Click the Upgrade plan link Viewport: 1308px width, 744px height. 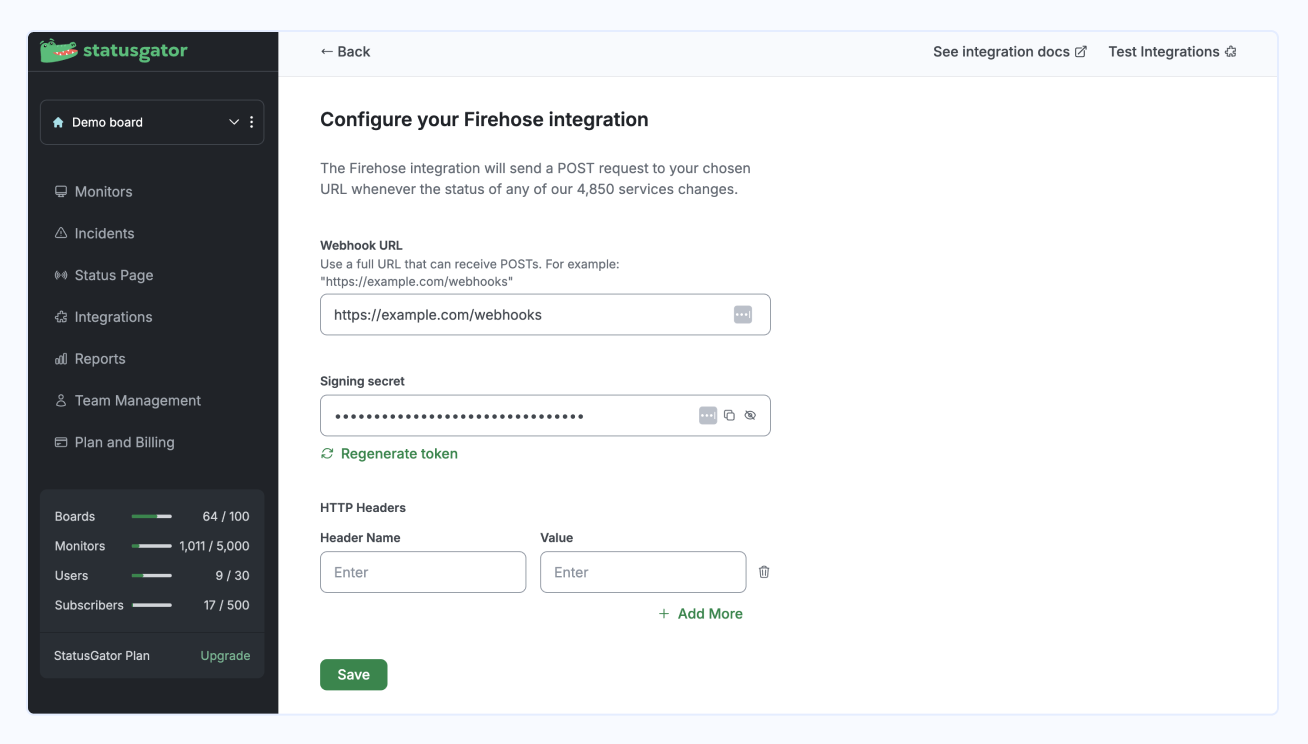pos(225,656)
